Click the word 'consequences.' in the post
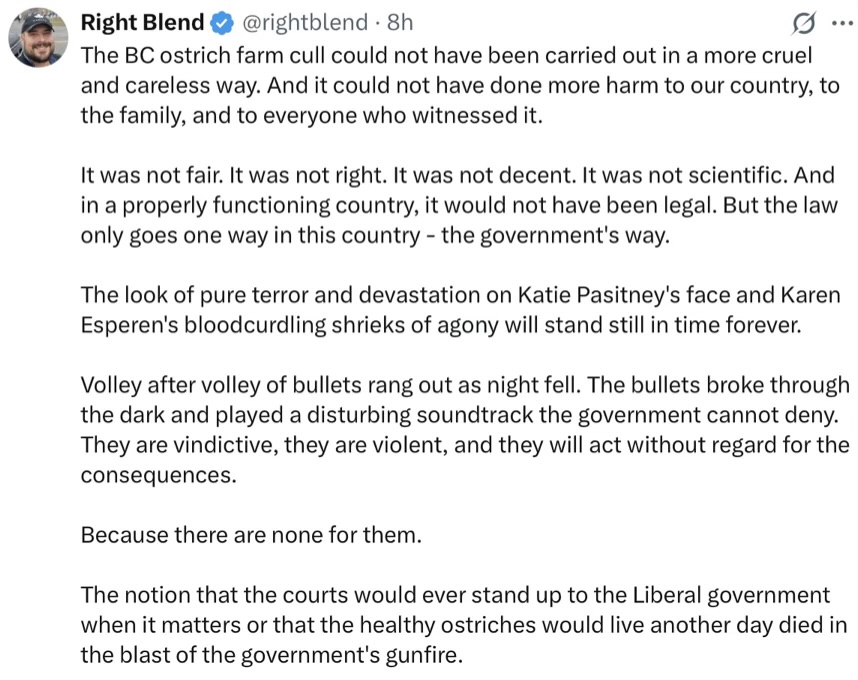Viewport: 858px width, 680px height. [x=158, y=475]
